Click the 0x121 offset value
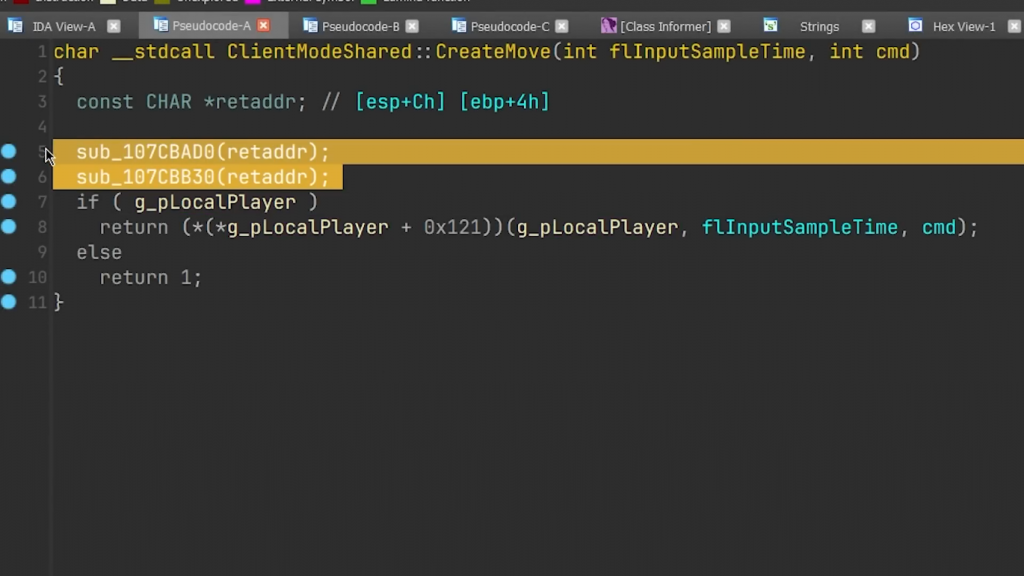This screenshot has height=576, width=1024. (453, 227)
